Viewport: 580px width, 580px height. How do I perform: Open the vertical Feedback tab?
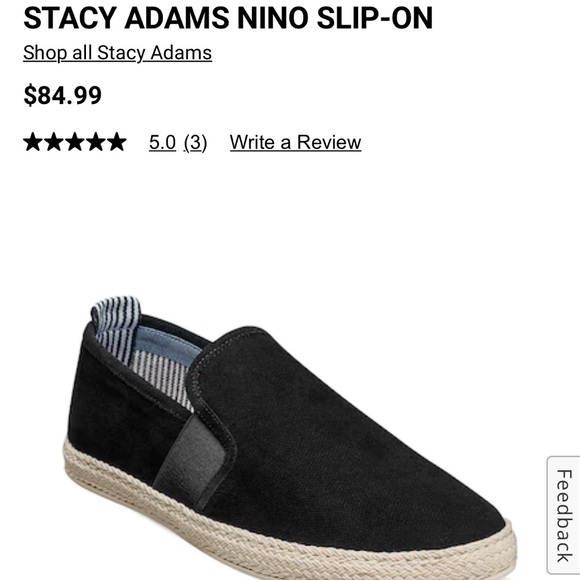[x=563, y=516]
